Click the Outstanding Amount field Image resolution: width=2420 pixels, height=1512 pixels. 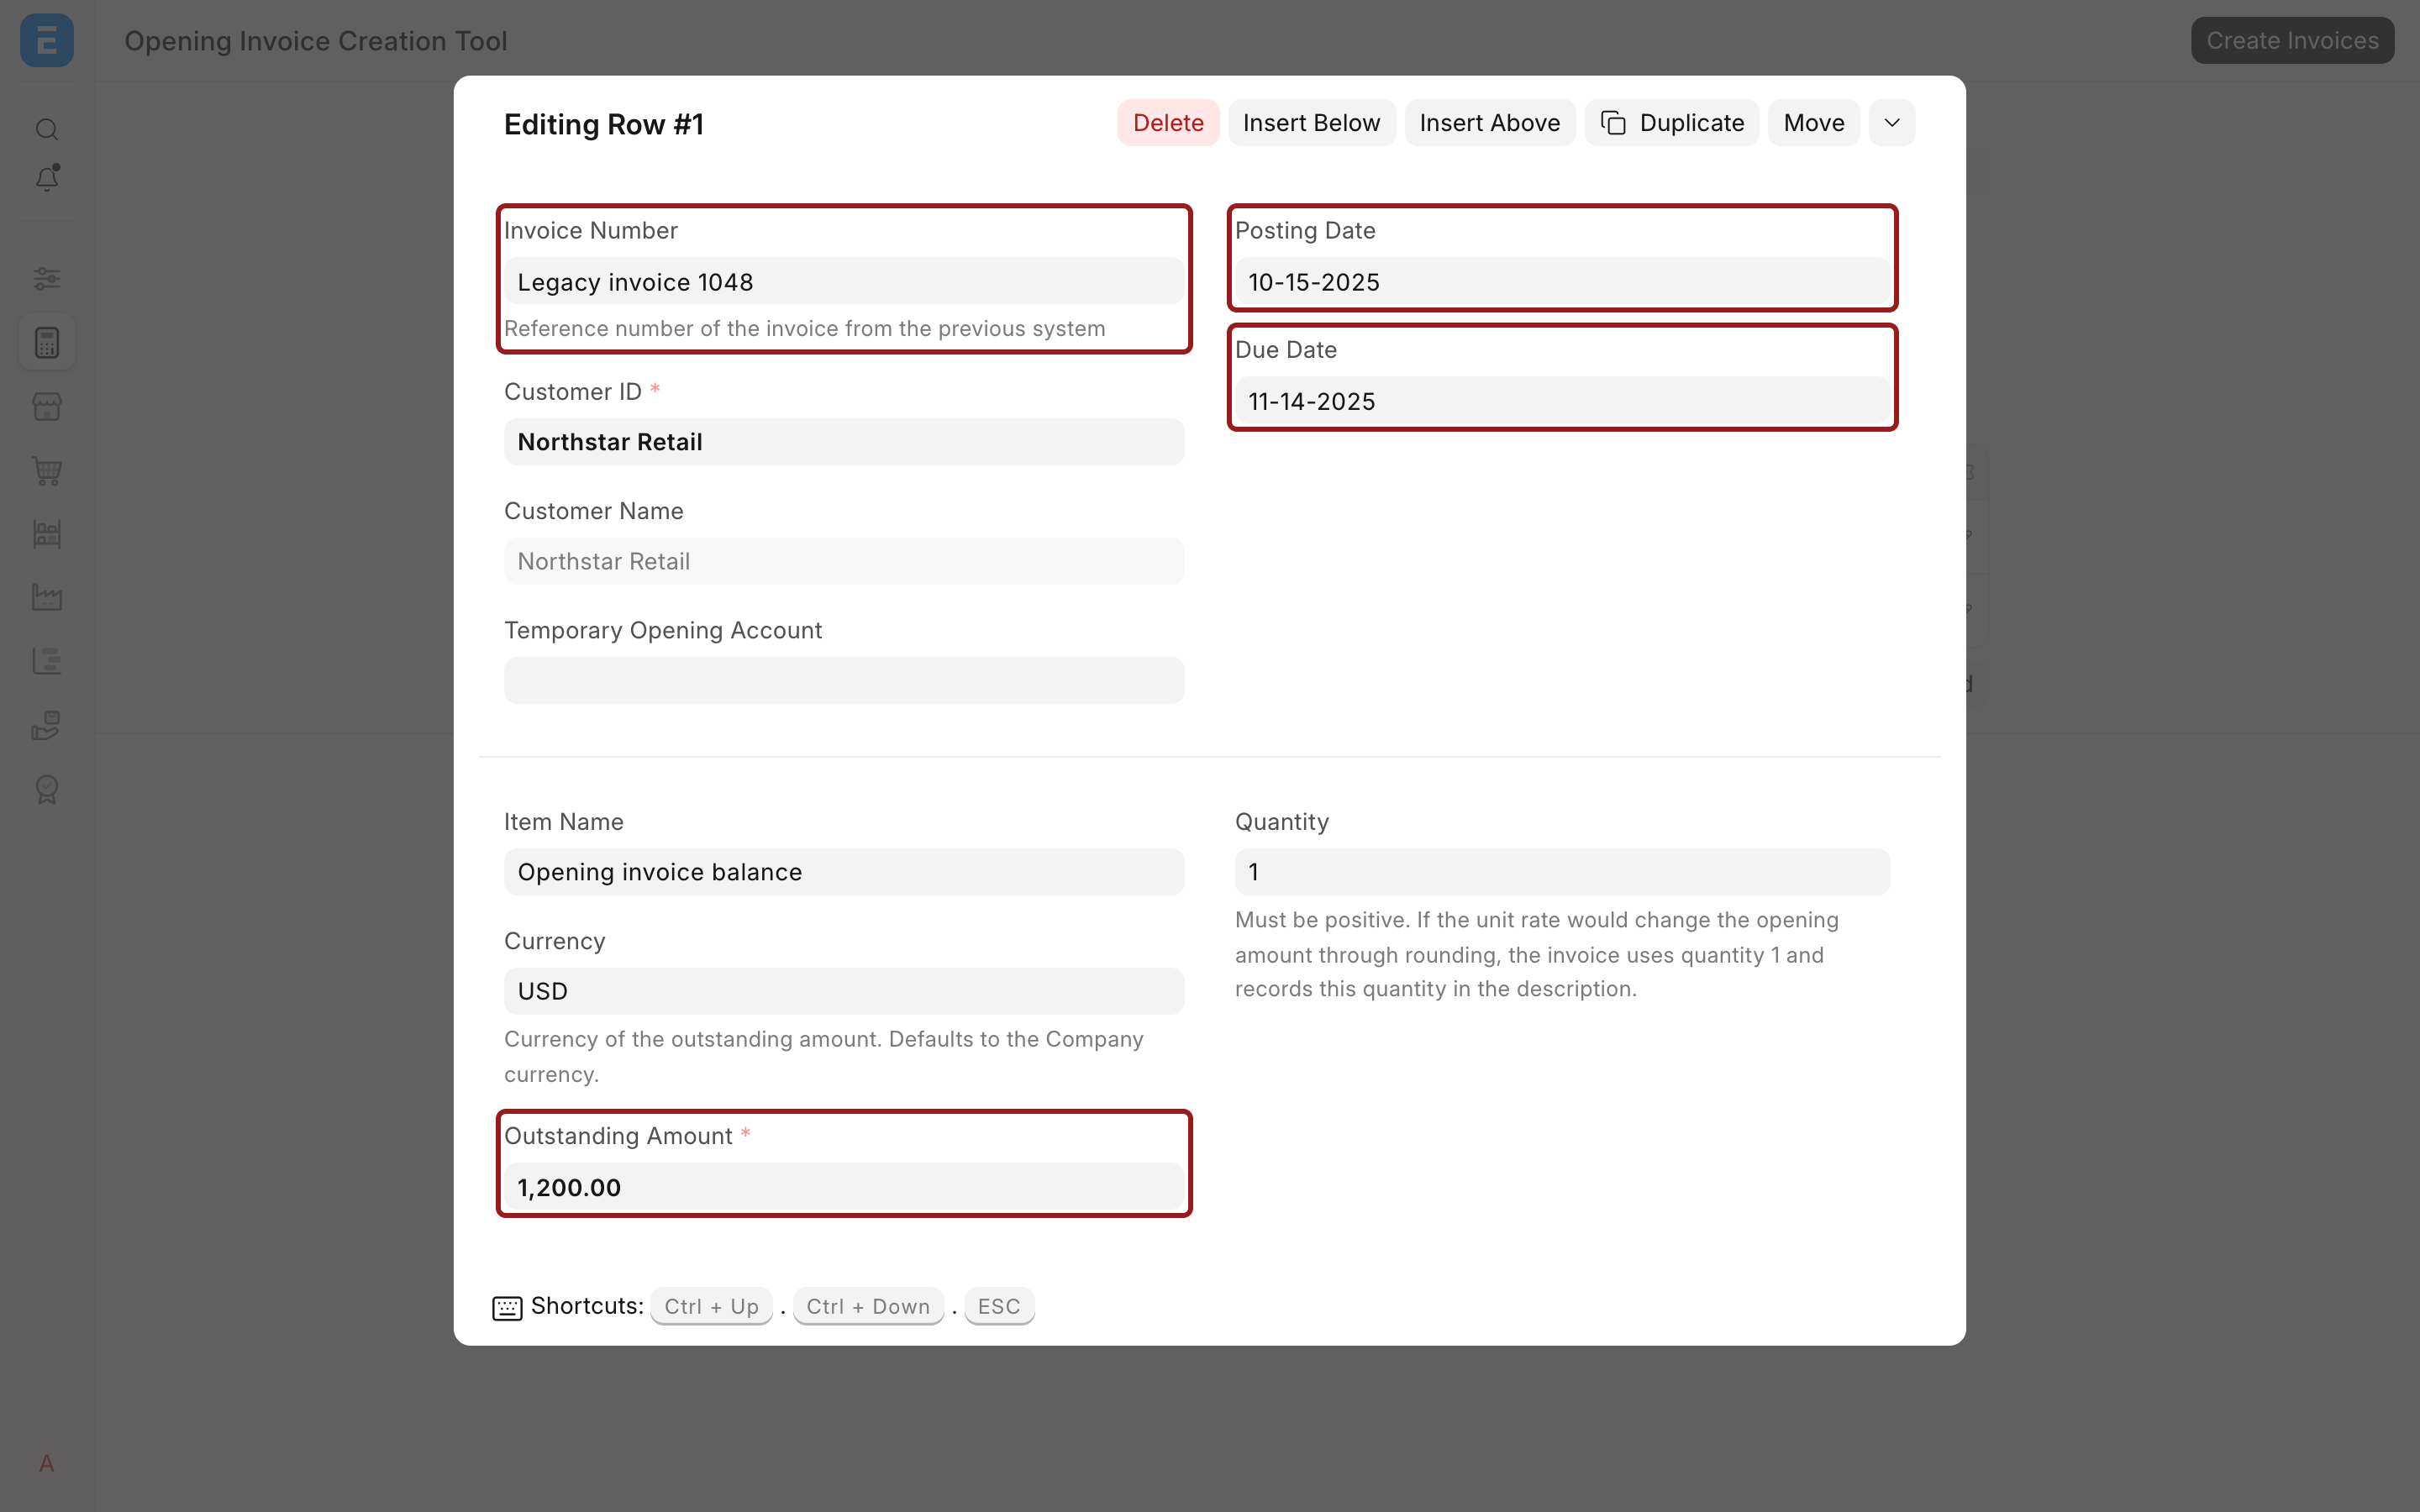coord(844,1187)
